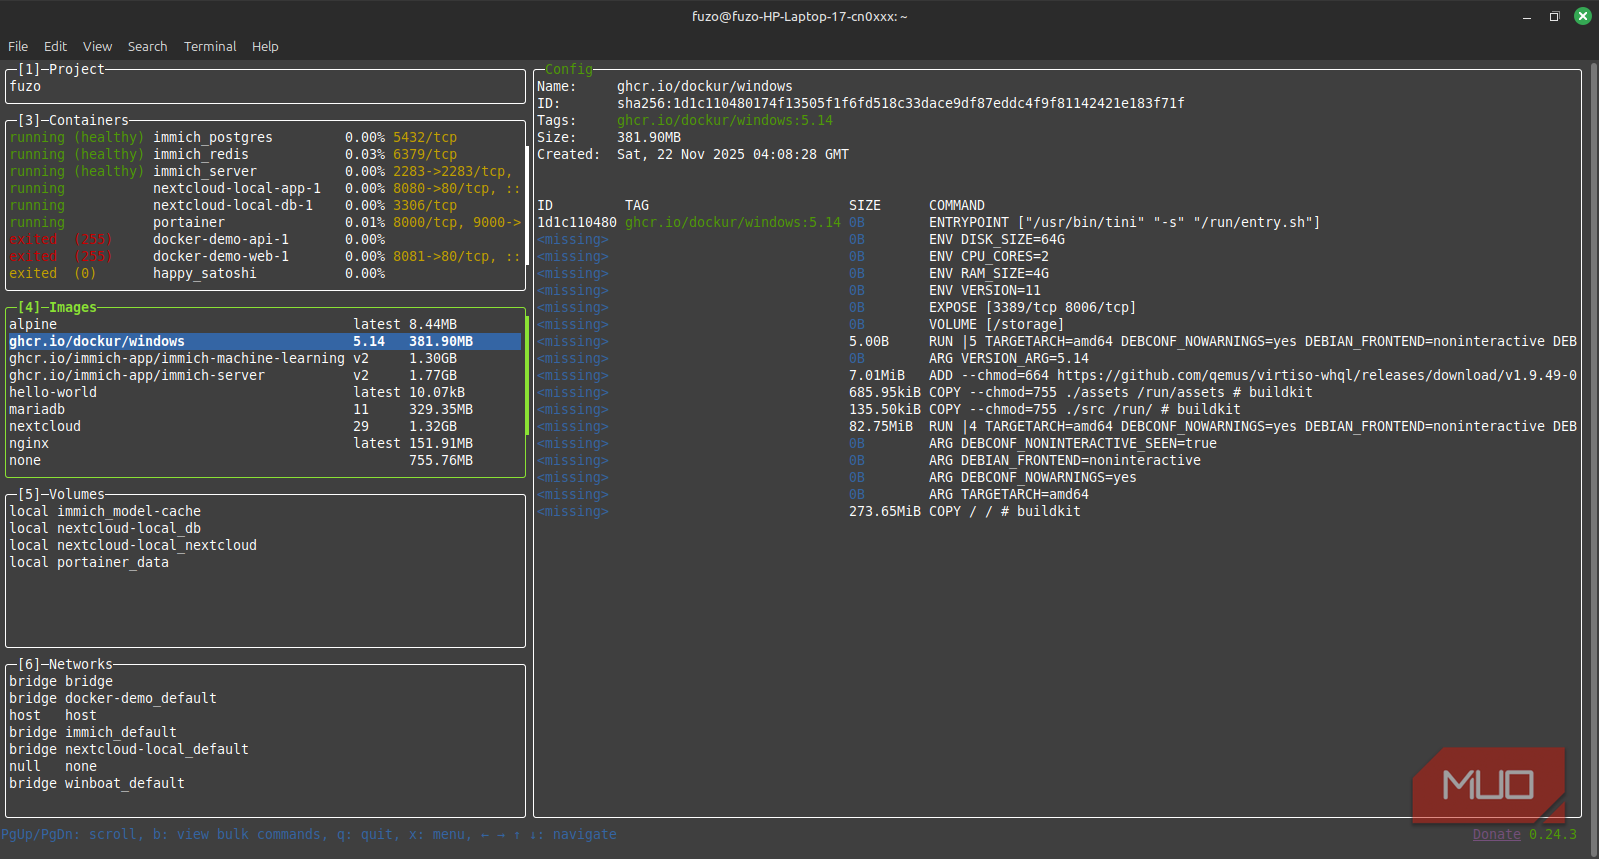Select the docker-demo_default network
Viewport: 1599px width, 859px height.
265,698
